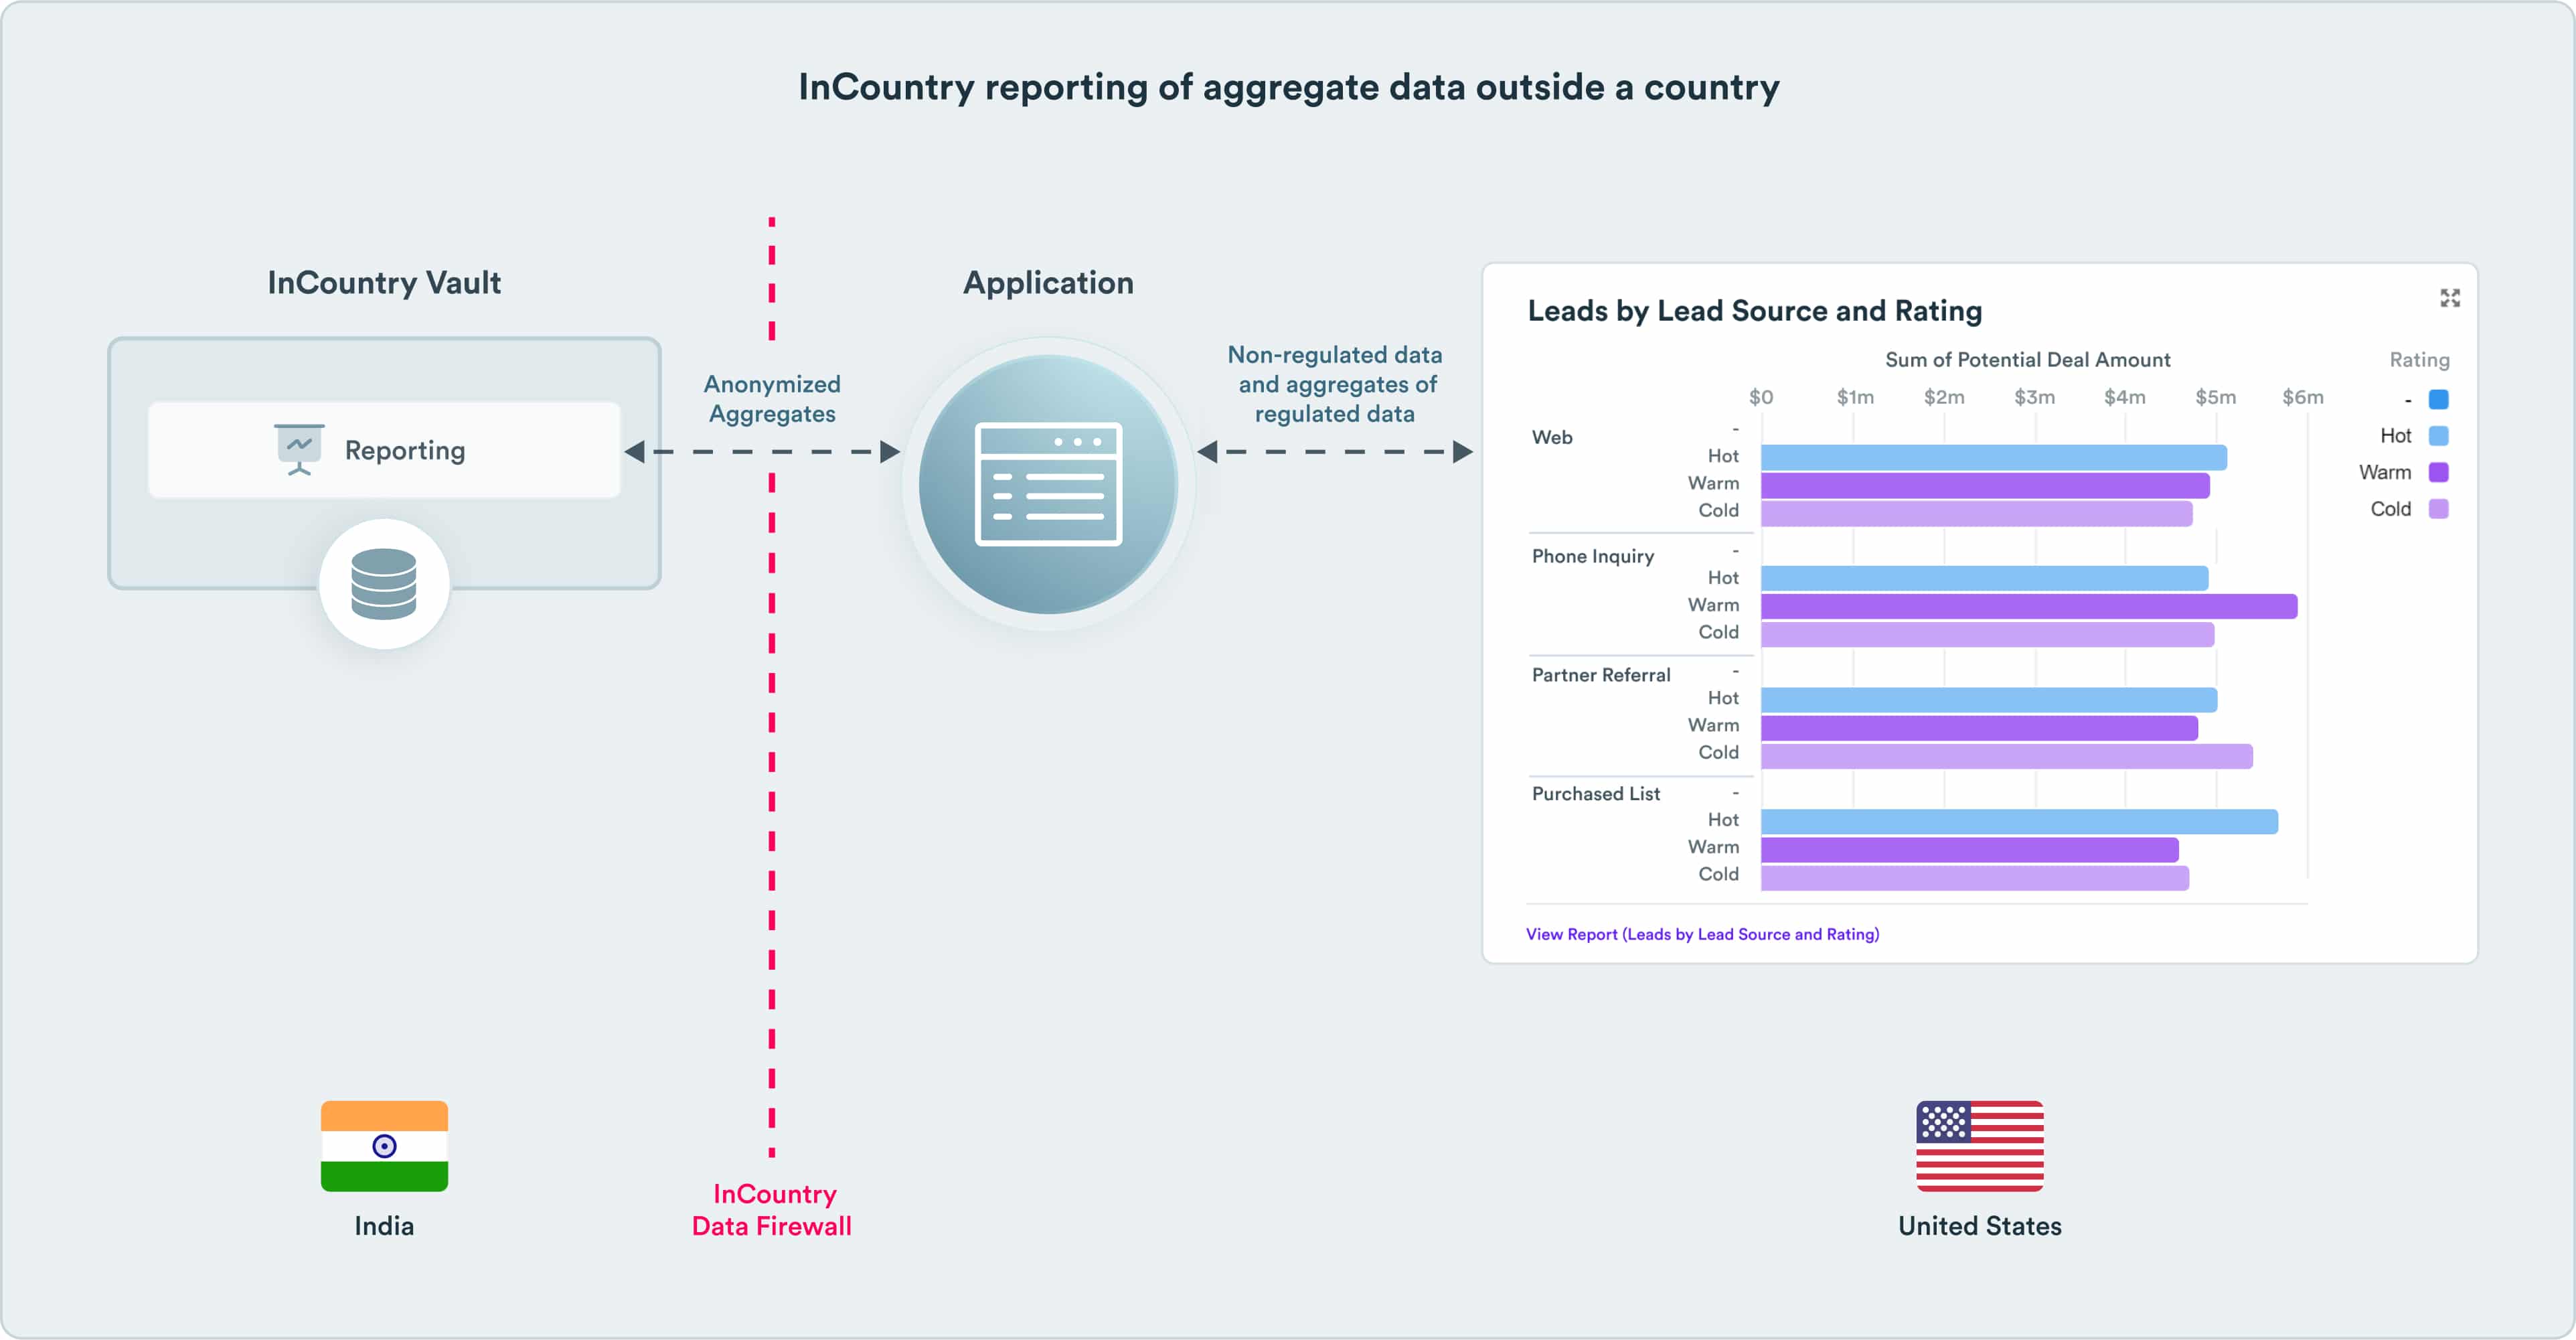Click the Web Hot bar
The width and height of the screenshot is (2576, 1340).
click(x=1994, y=457)
